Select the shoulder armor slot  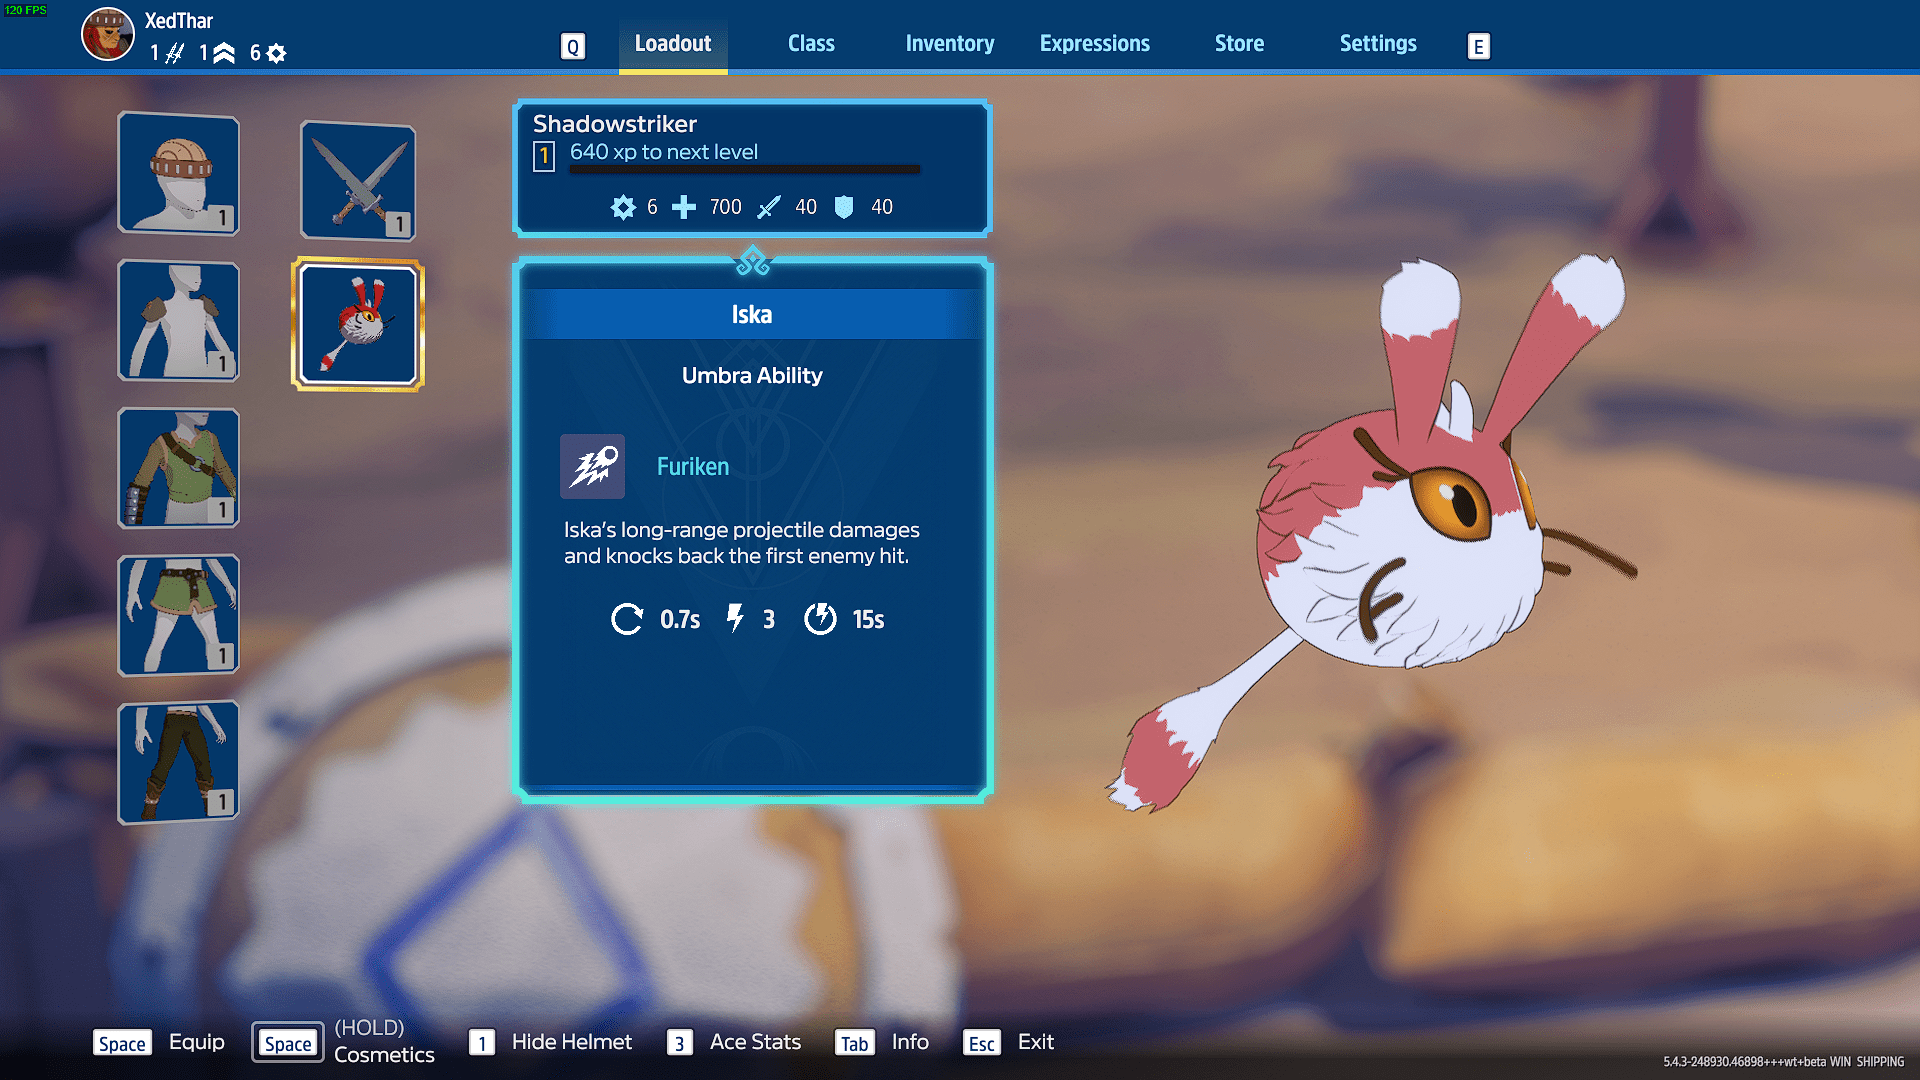pos(178,321)
